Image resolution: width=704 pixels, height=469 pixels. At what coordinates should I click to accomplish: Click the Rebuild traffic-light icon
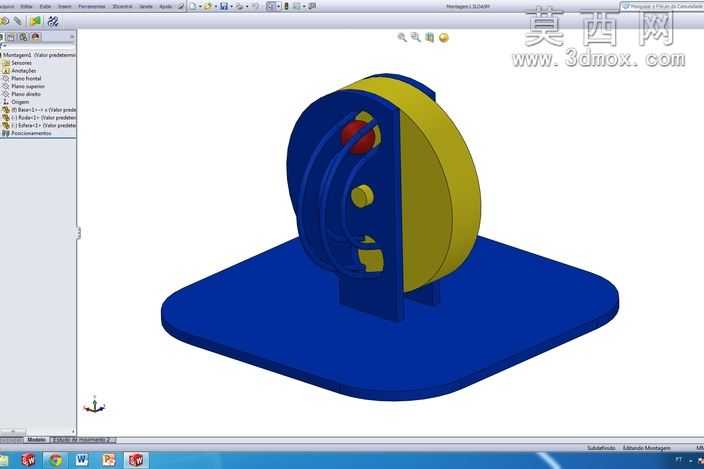(286, 6)
